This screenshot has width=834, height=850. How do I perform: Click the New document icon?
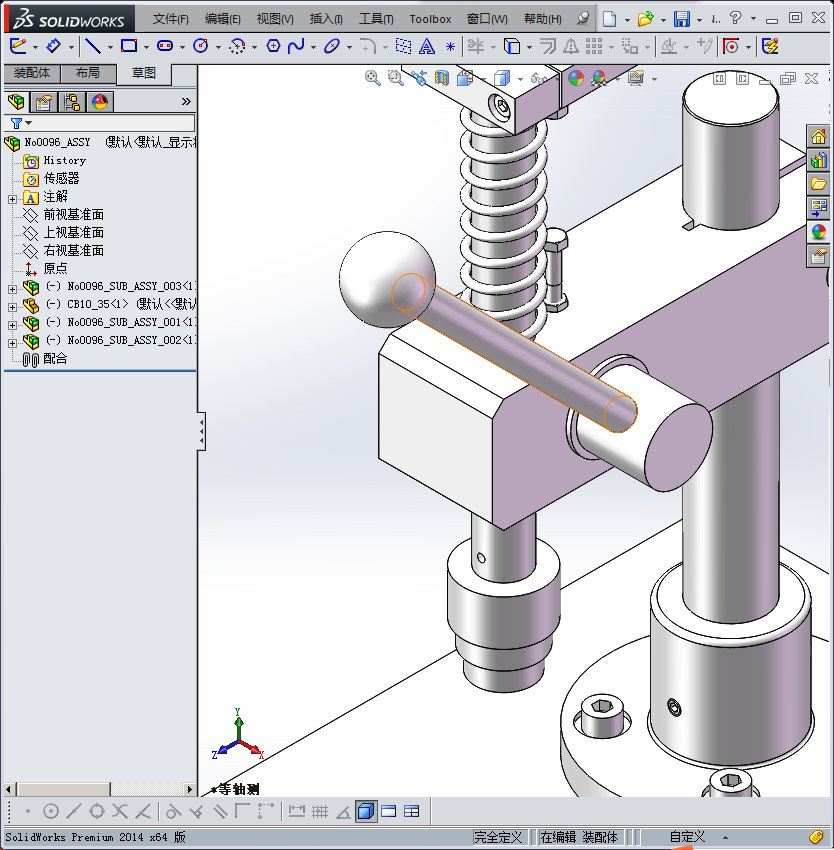point(610,19)
